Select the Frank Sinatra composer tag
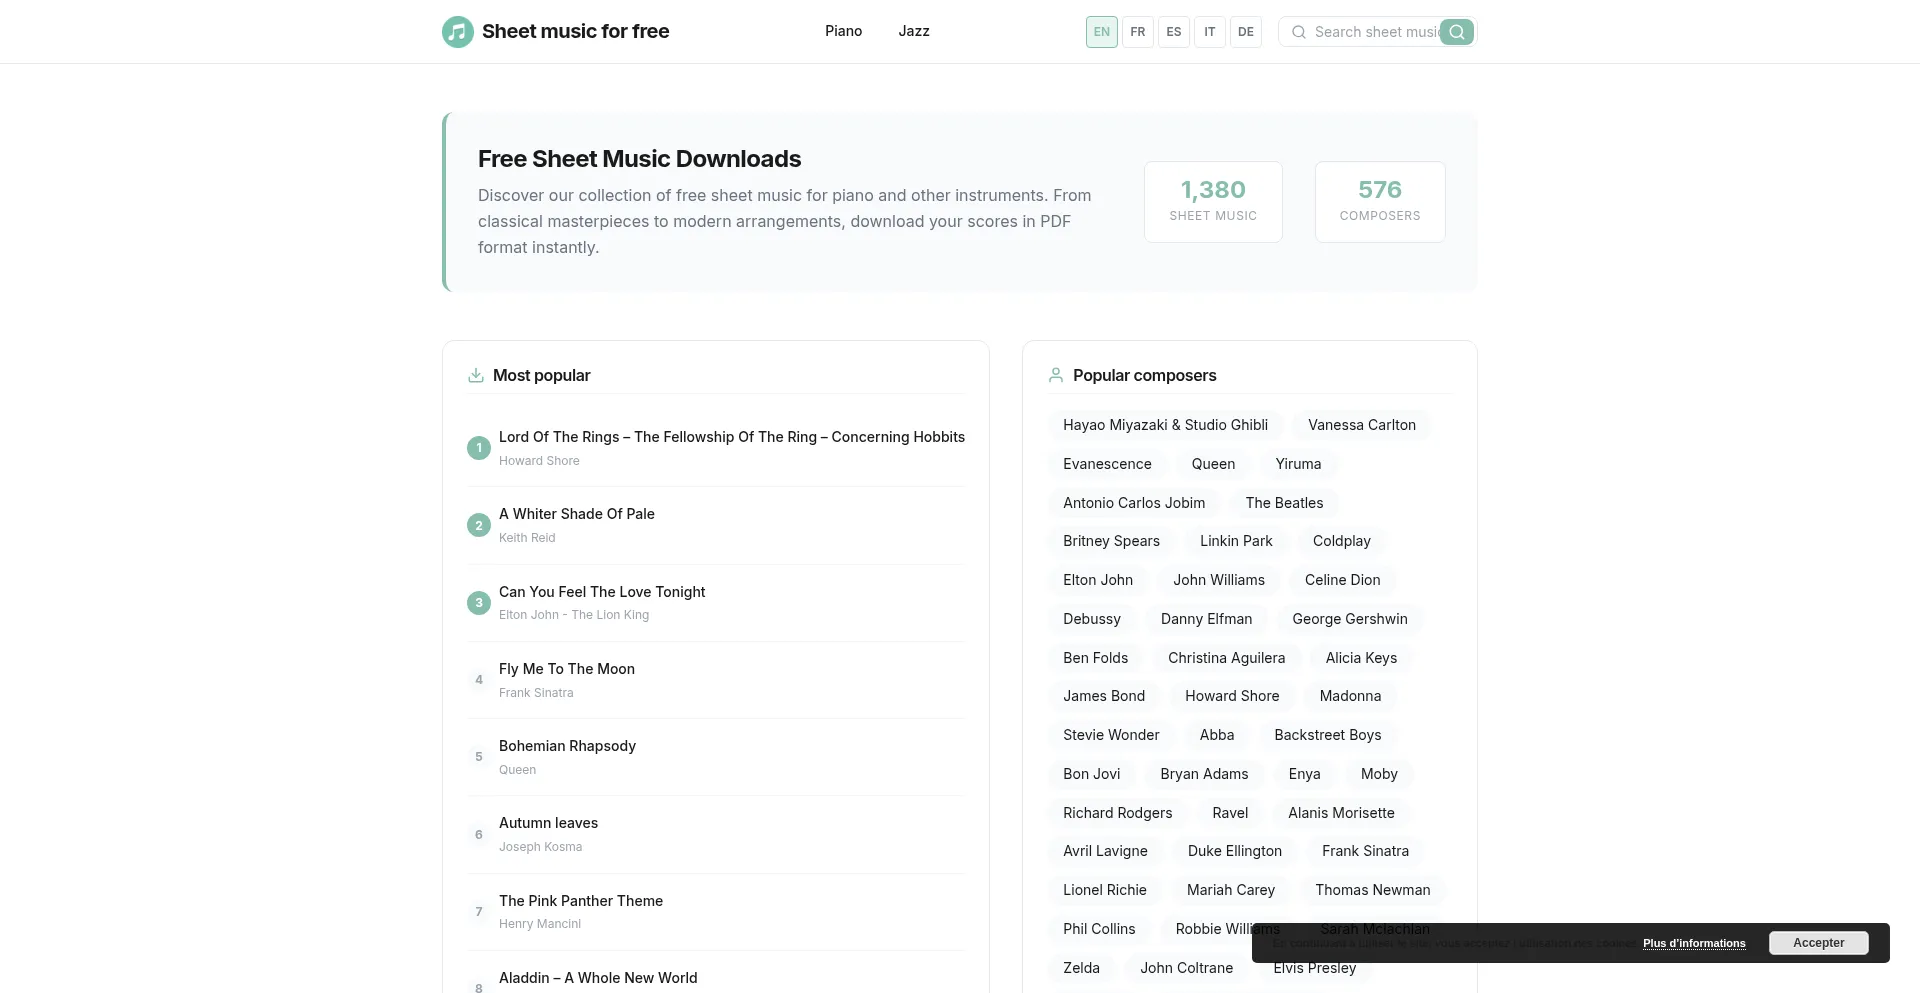 [x=1365, y=851]
